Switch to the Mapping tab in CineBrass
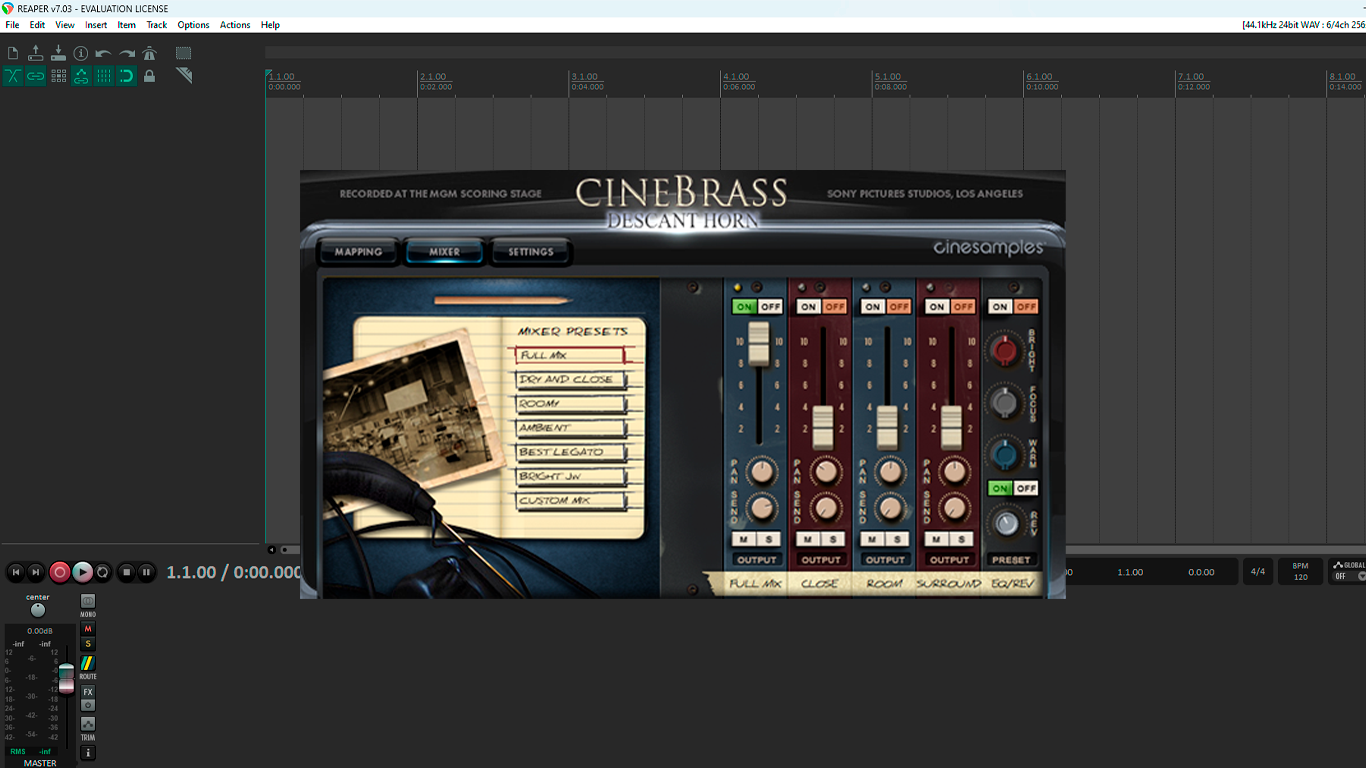The width and height of the screenshot is (1366, 768). coord(358,252)
